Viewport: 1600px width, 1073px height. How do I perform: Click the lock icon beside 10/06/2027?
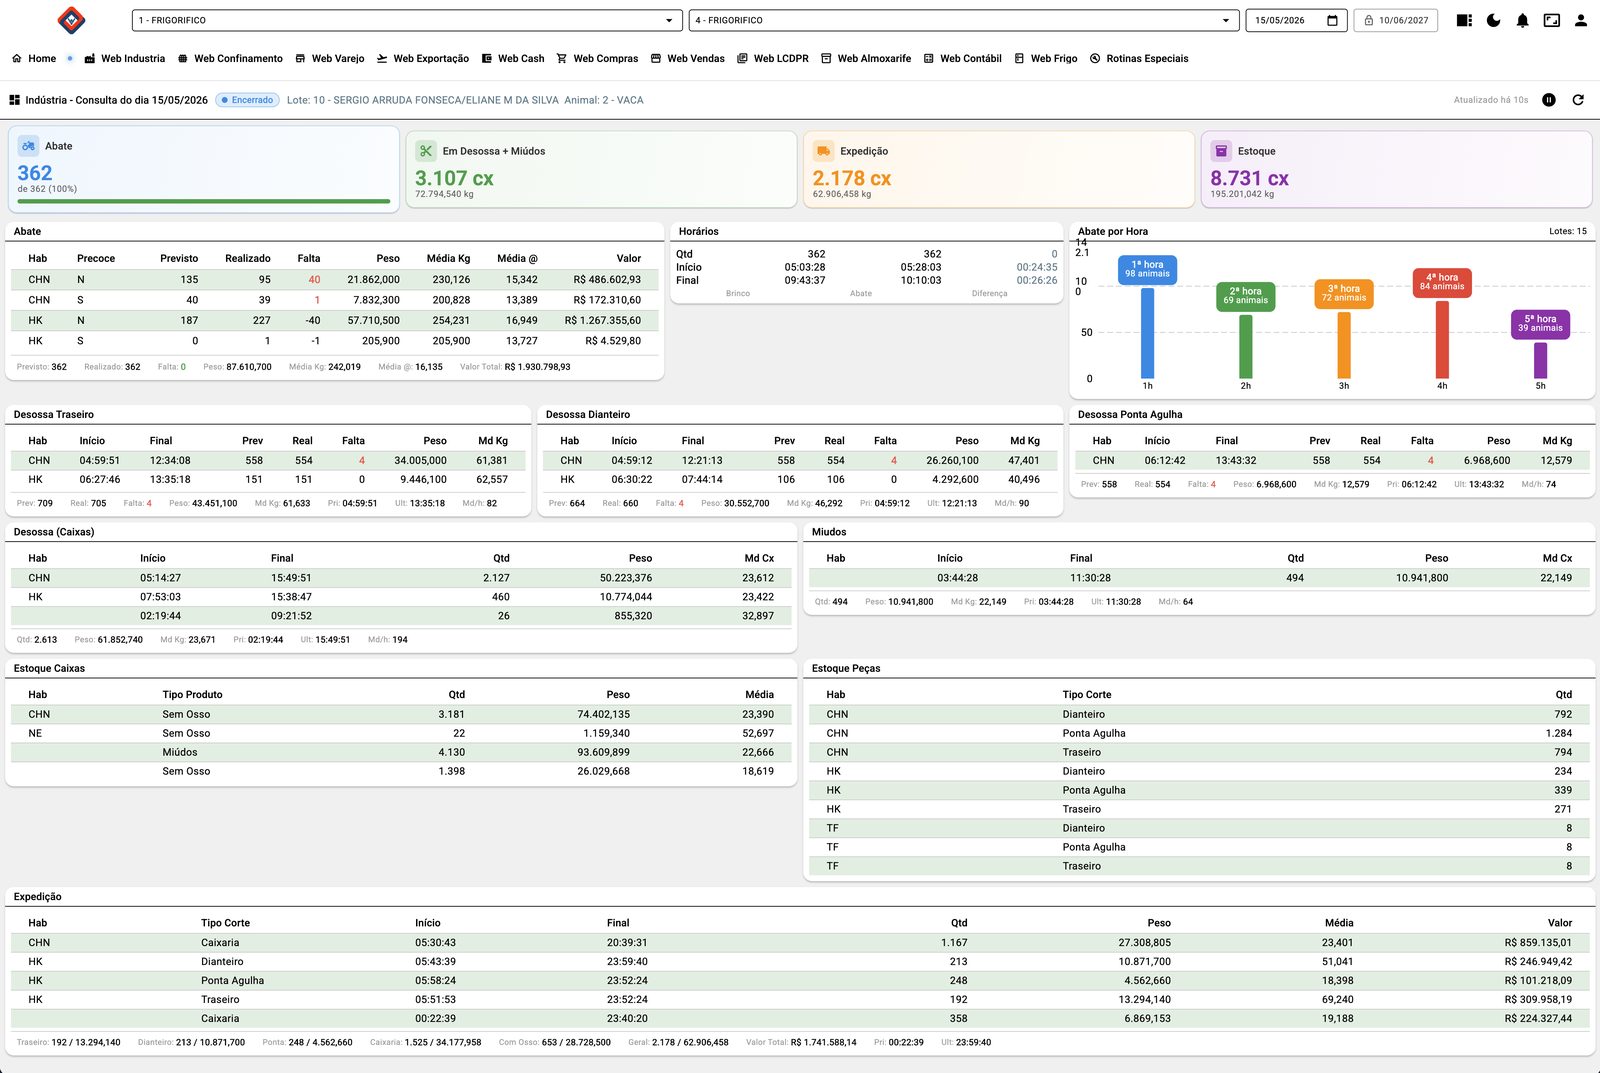[1369, 20]
